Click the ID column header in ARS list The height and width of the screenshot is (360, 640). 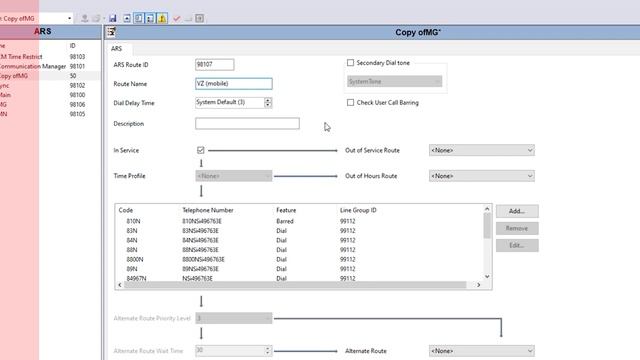[73, 46]
